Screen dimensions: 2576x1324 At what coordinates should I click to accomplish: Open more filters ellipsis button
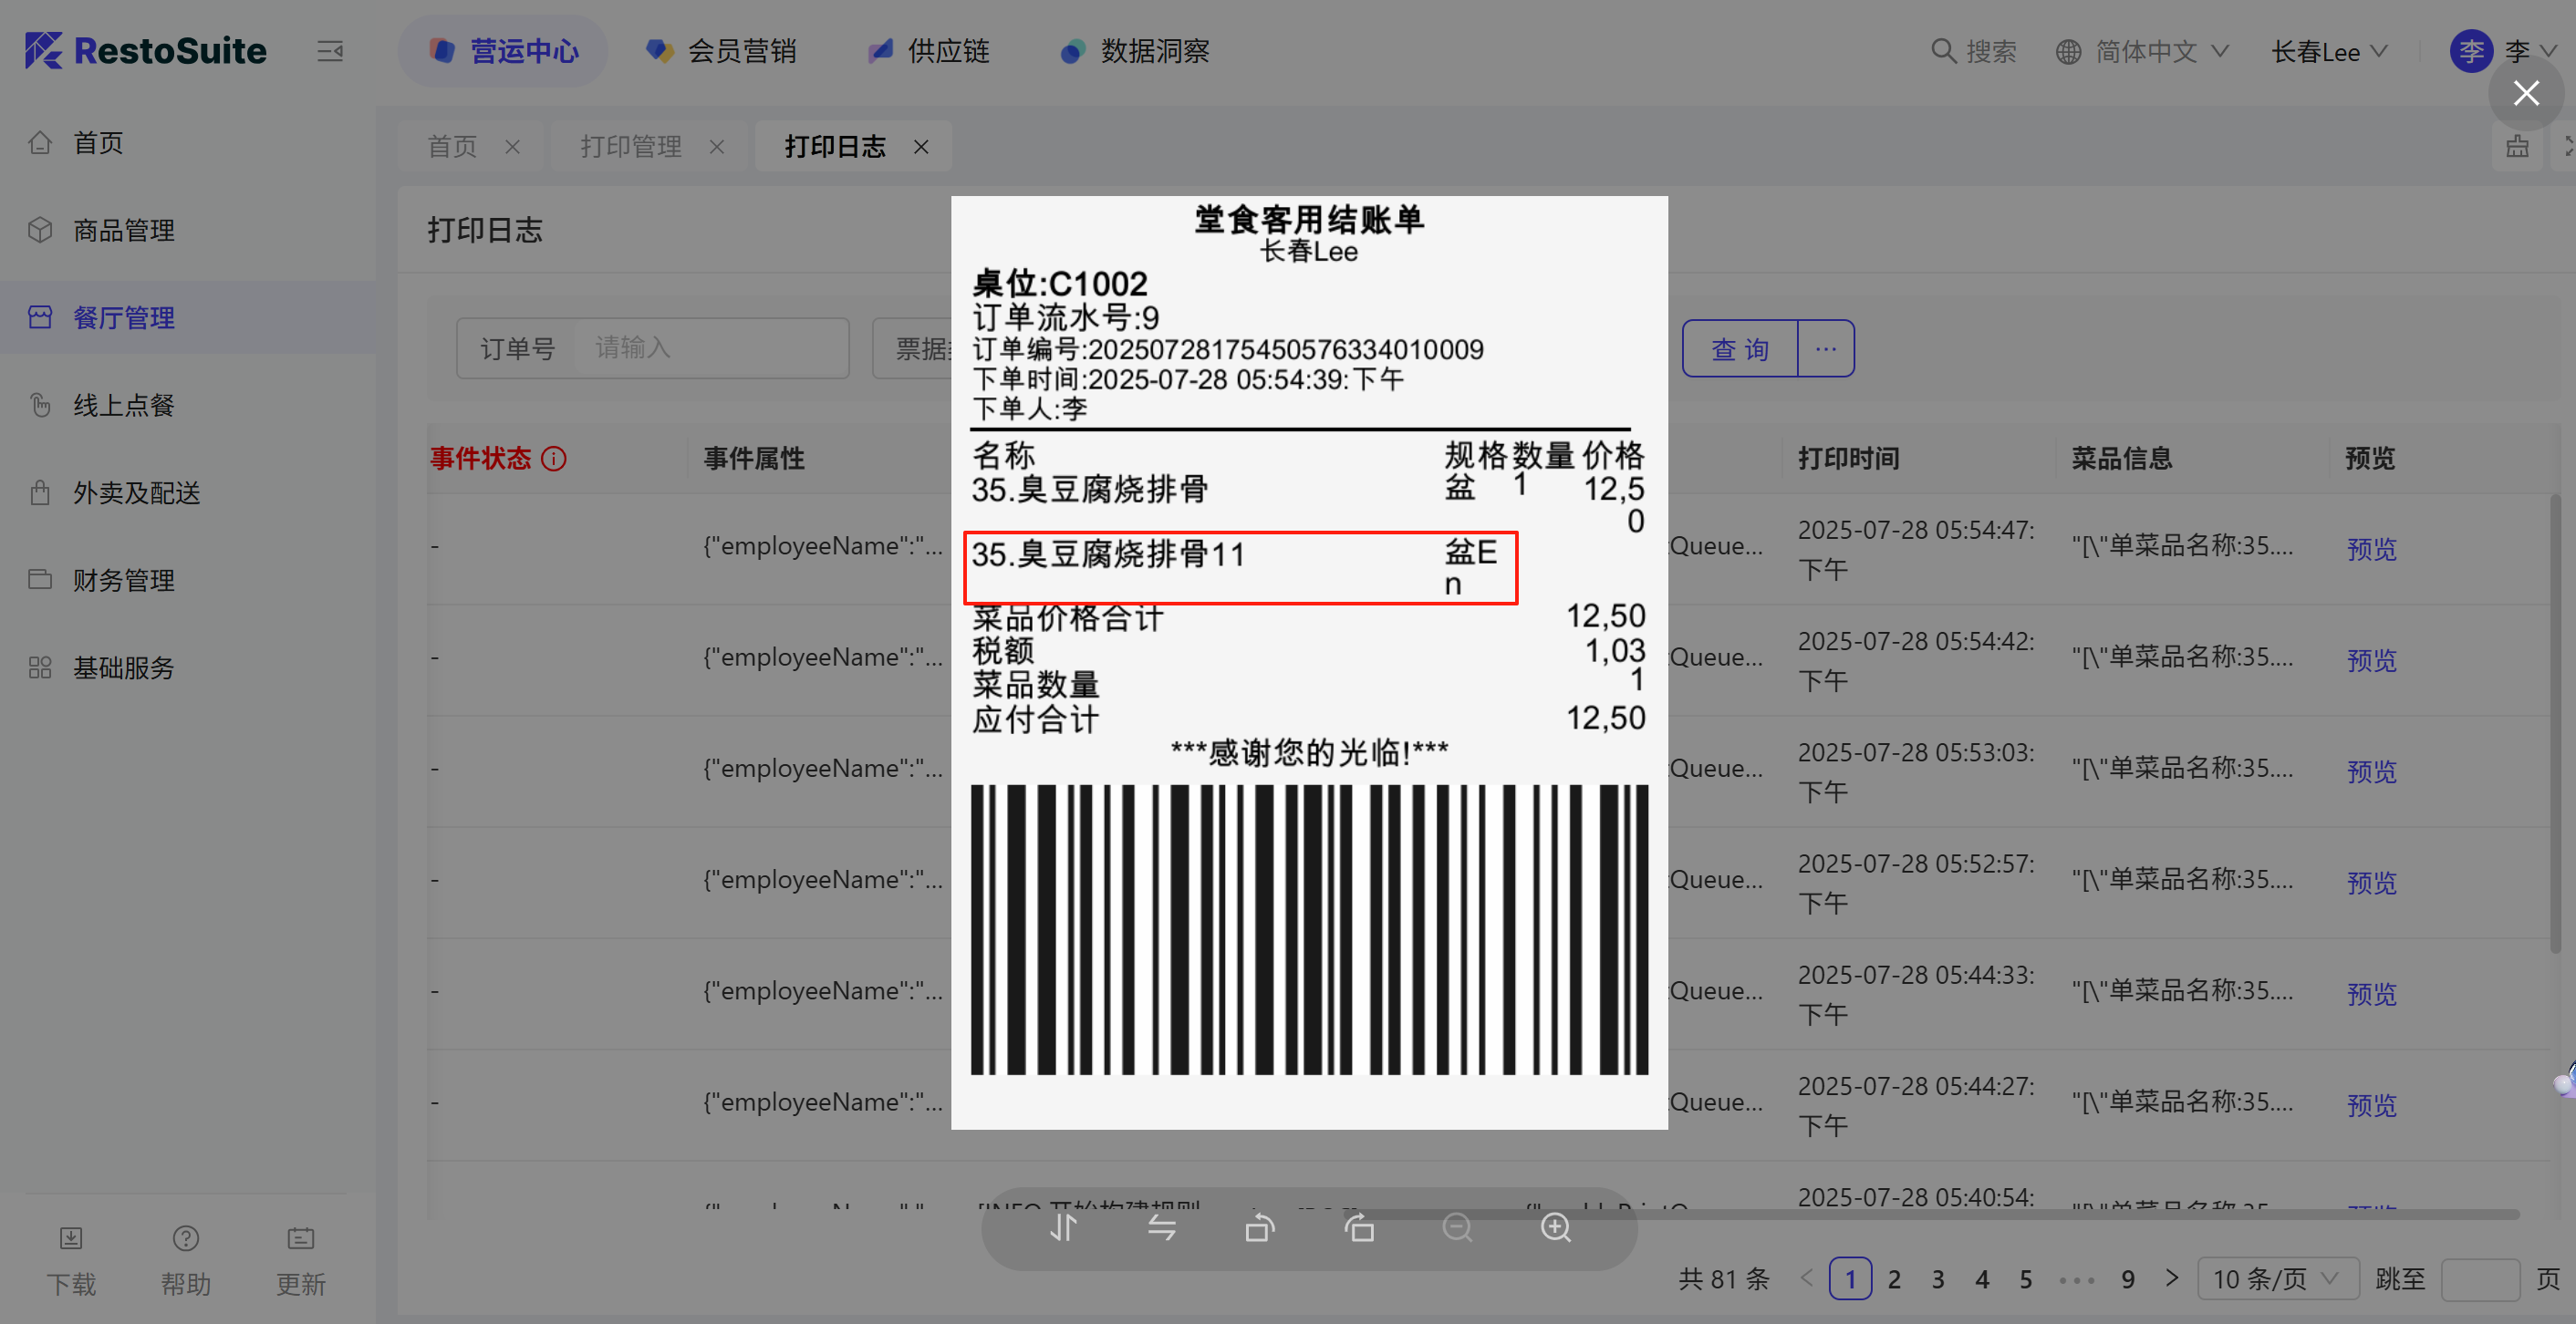coord(1826,349)
